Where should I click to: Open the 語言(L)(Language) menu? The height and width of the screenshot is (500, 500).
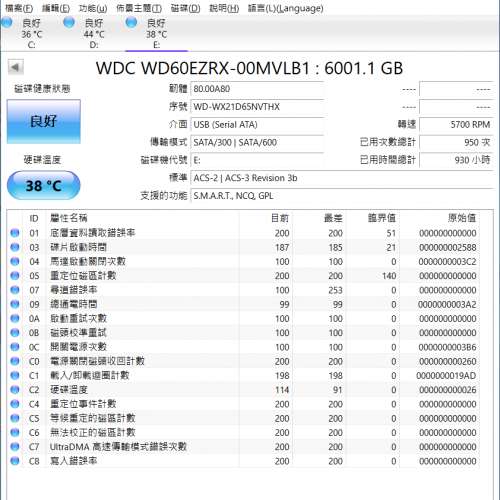coord(286,8)
